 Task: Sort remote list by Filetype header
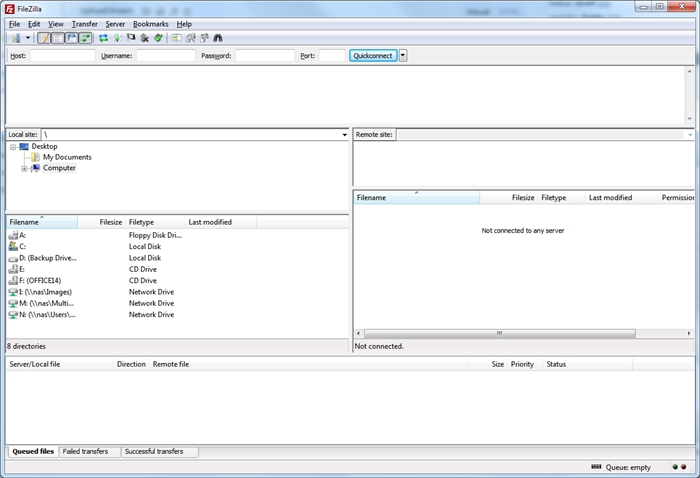pos(561,198)
